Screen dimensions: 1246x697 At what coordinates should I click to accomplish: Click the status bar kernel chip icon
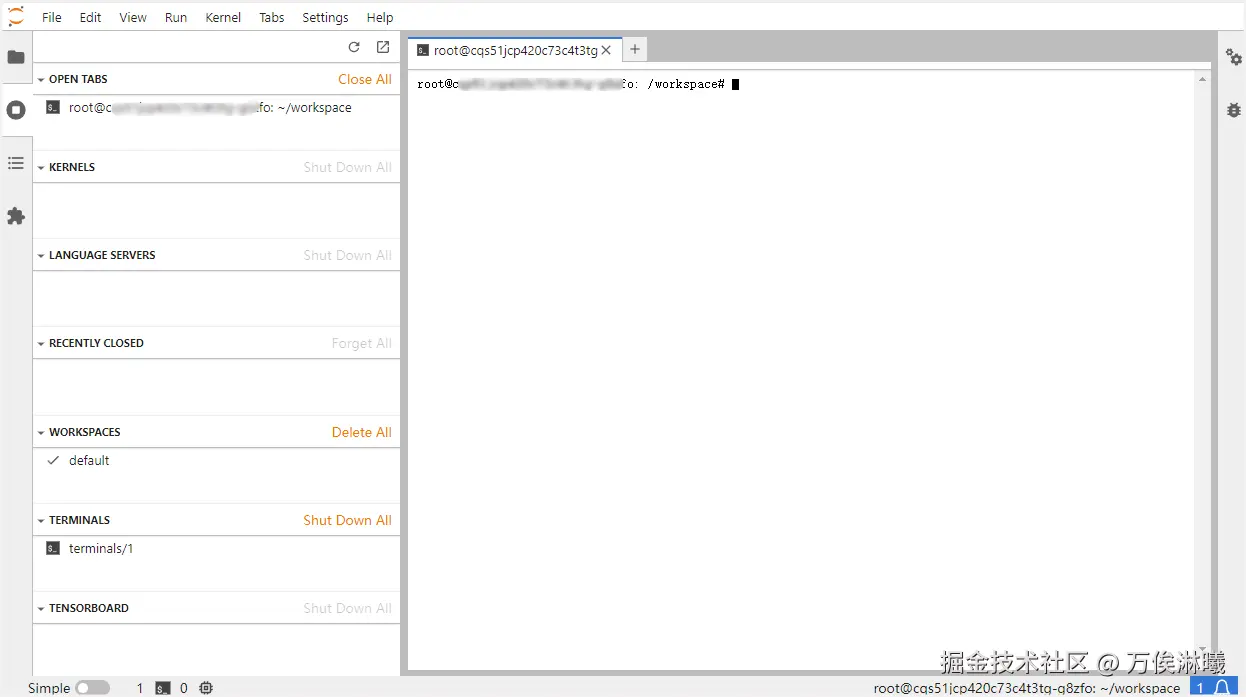pos(206,688)
